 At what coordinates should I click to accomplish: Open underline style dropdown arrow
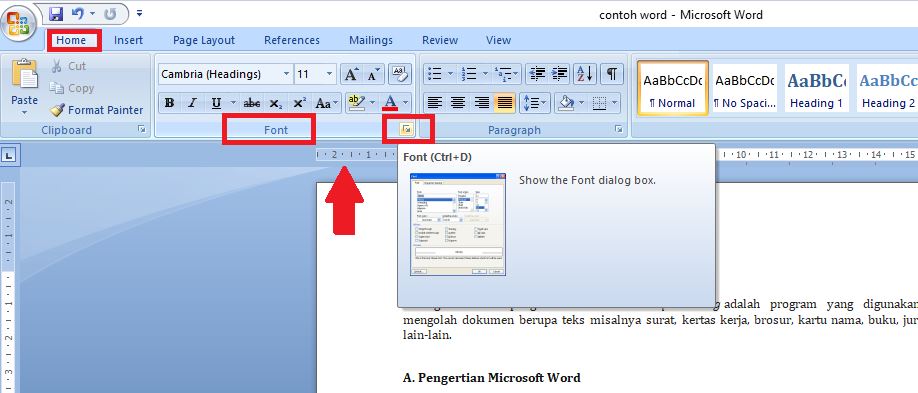(x=232, y=104)
